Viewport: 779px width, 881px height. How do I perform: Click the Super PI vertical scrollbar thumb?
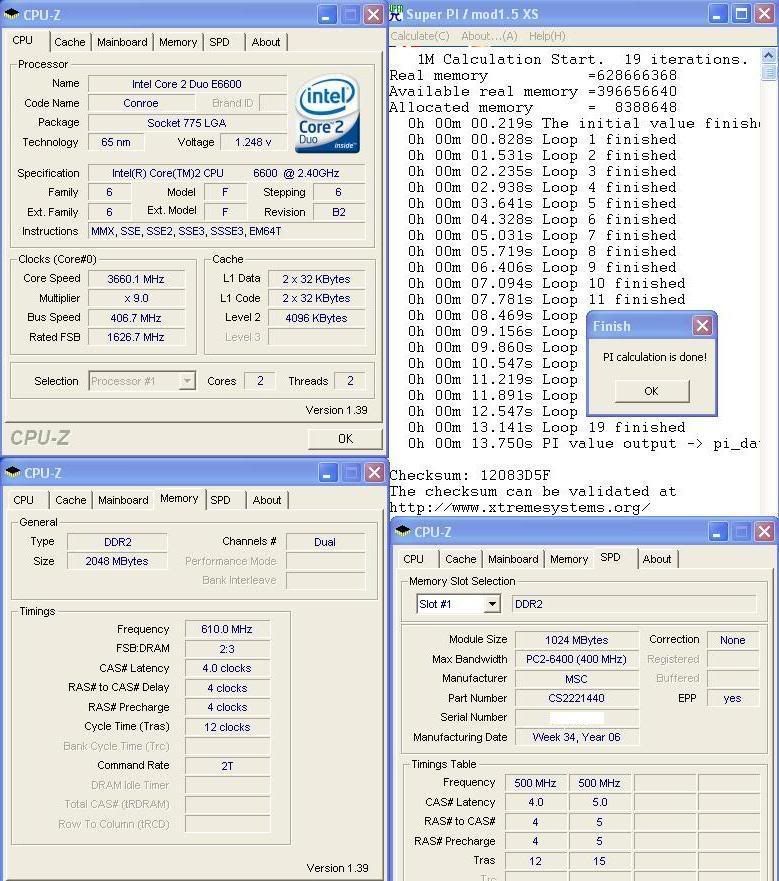click(768, 72)
